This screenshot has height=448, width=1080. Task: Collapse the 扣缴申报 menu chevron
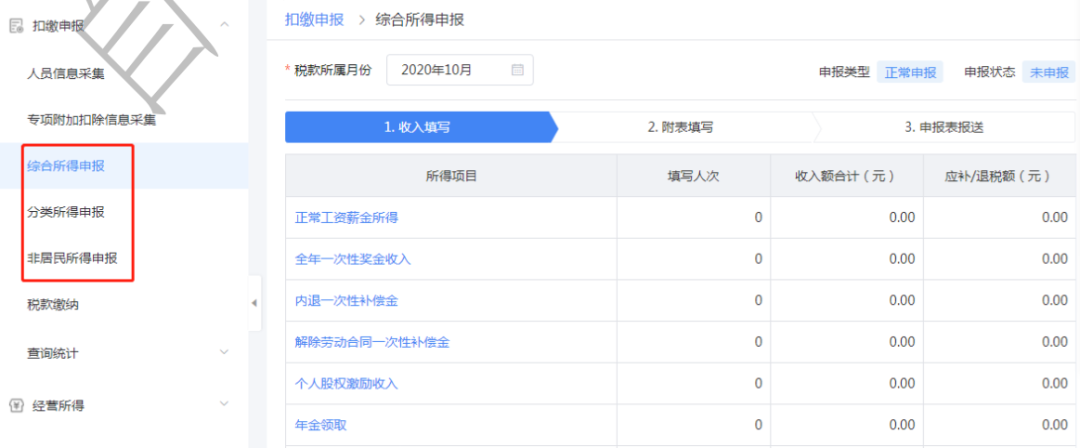pos(224,25)
